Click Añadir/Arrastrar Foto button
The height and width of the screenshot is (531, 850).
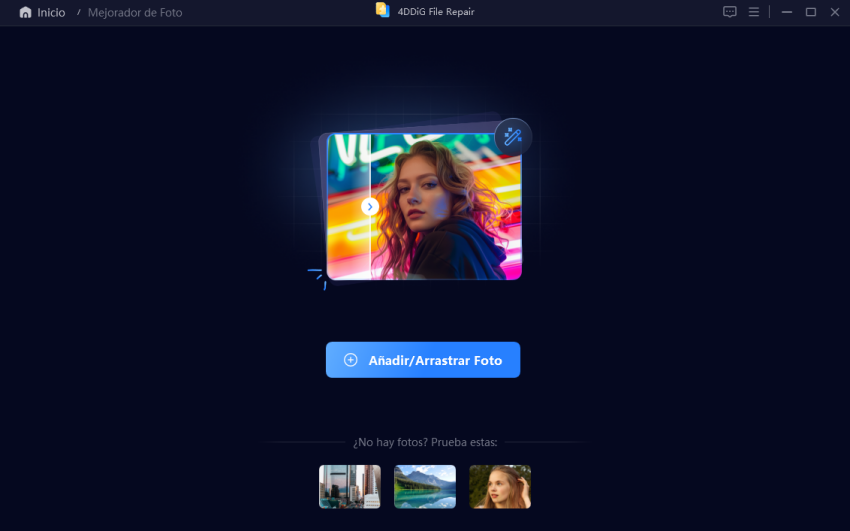pyautogui.click(x=423, y=360)
